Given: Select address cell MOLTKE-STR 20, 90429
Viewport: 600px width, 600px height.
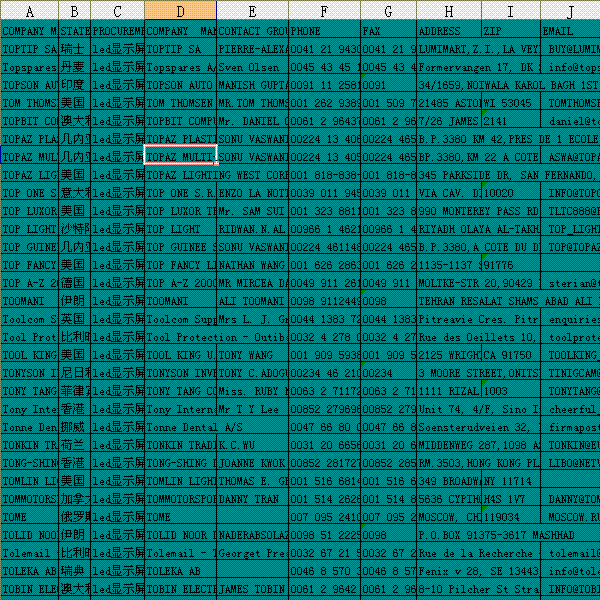Looking at the screenshot, I should (x=478, y=283).
